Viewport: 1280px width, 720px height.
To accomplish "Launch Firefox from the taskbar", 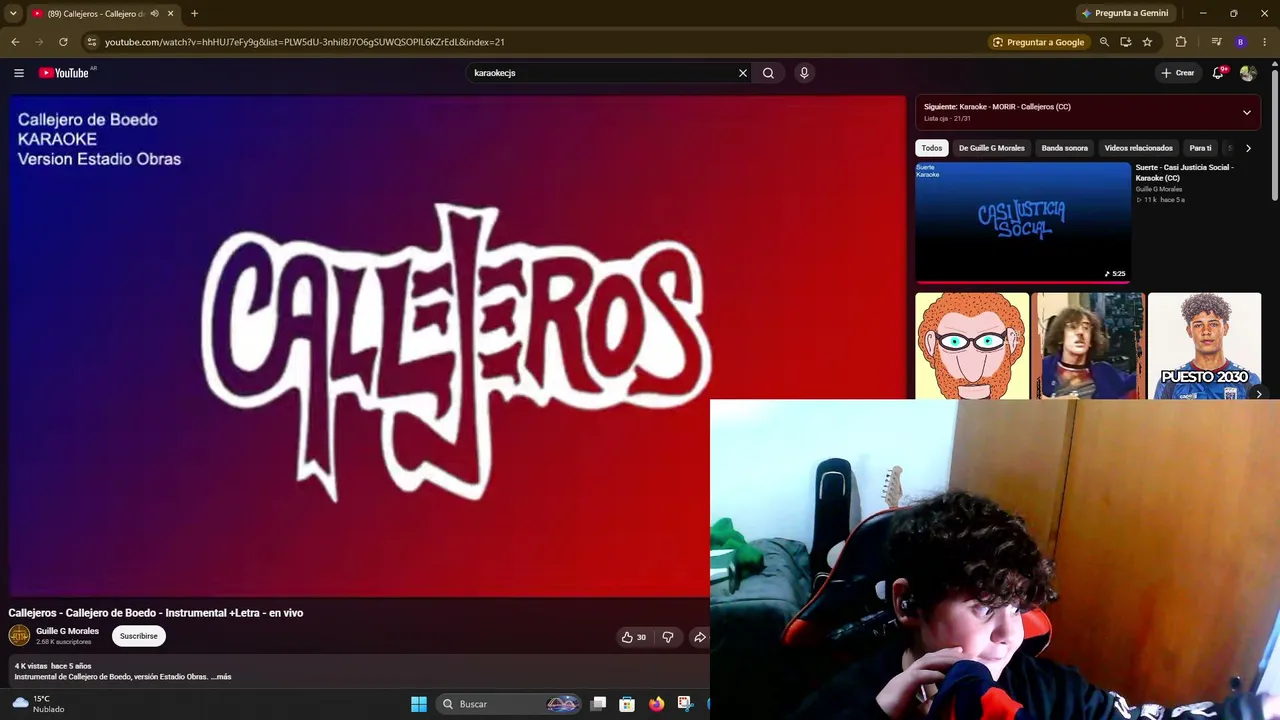I will tap(656, 704).
